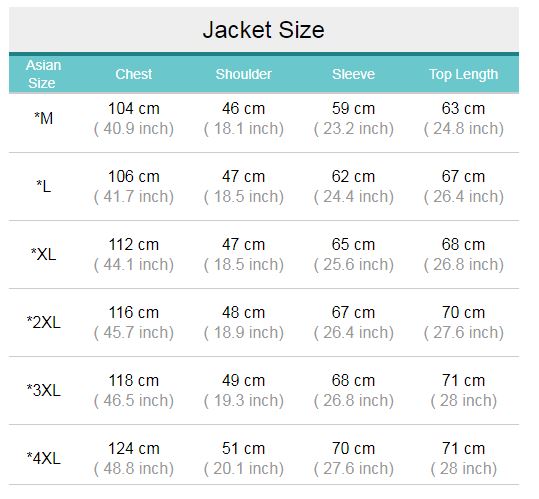Screen dimensions: 539x499
Task: Click the 27.6 inch sleeve measurement for 4XL
Action: pyautogui.click(x=354, y=469)
